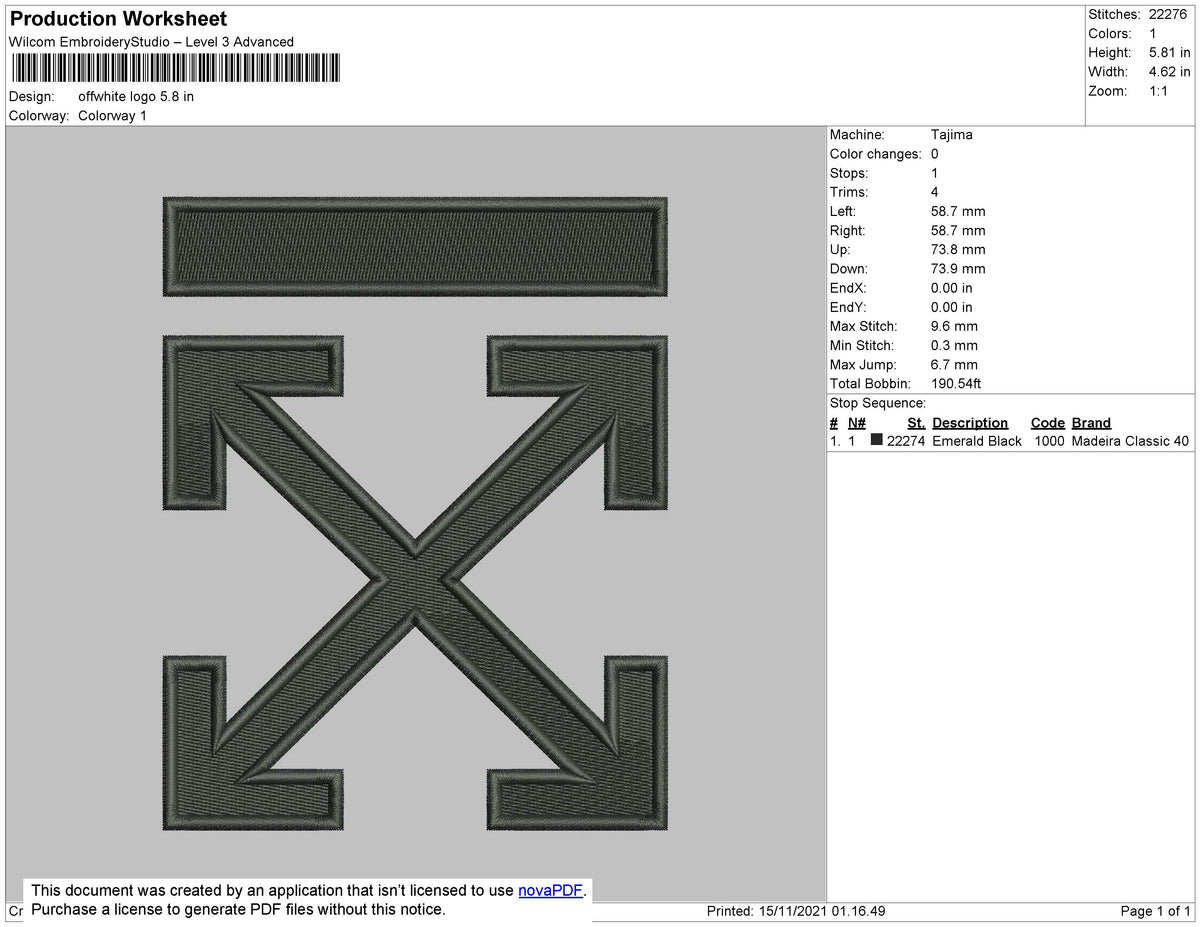This screenshot has width=1200, height=927.
Task: Click the Max Stitch value "9.6 mm"
Action: coord(954,326)
